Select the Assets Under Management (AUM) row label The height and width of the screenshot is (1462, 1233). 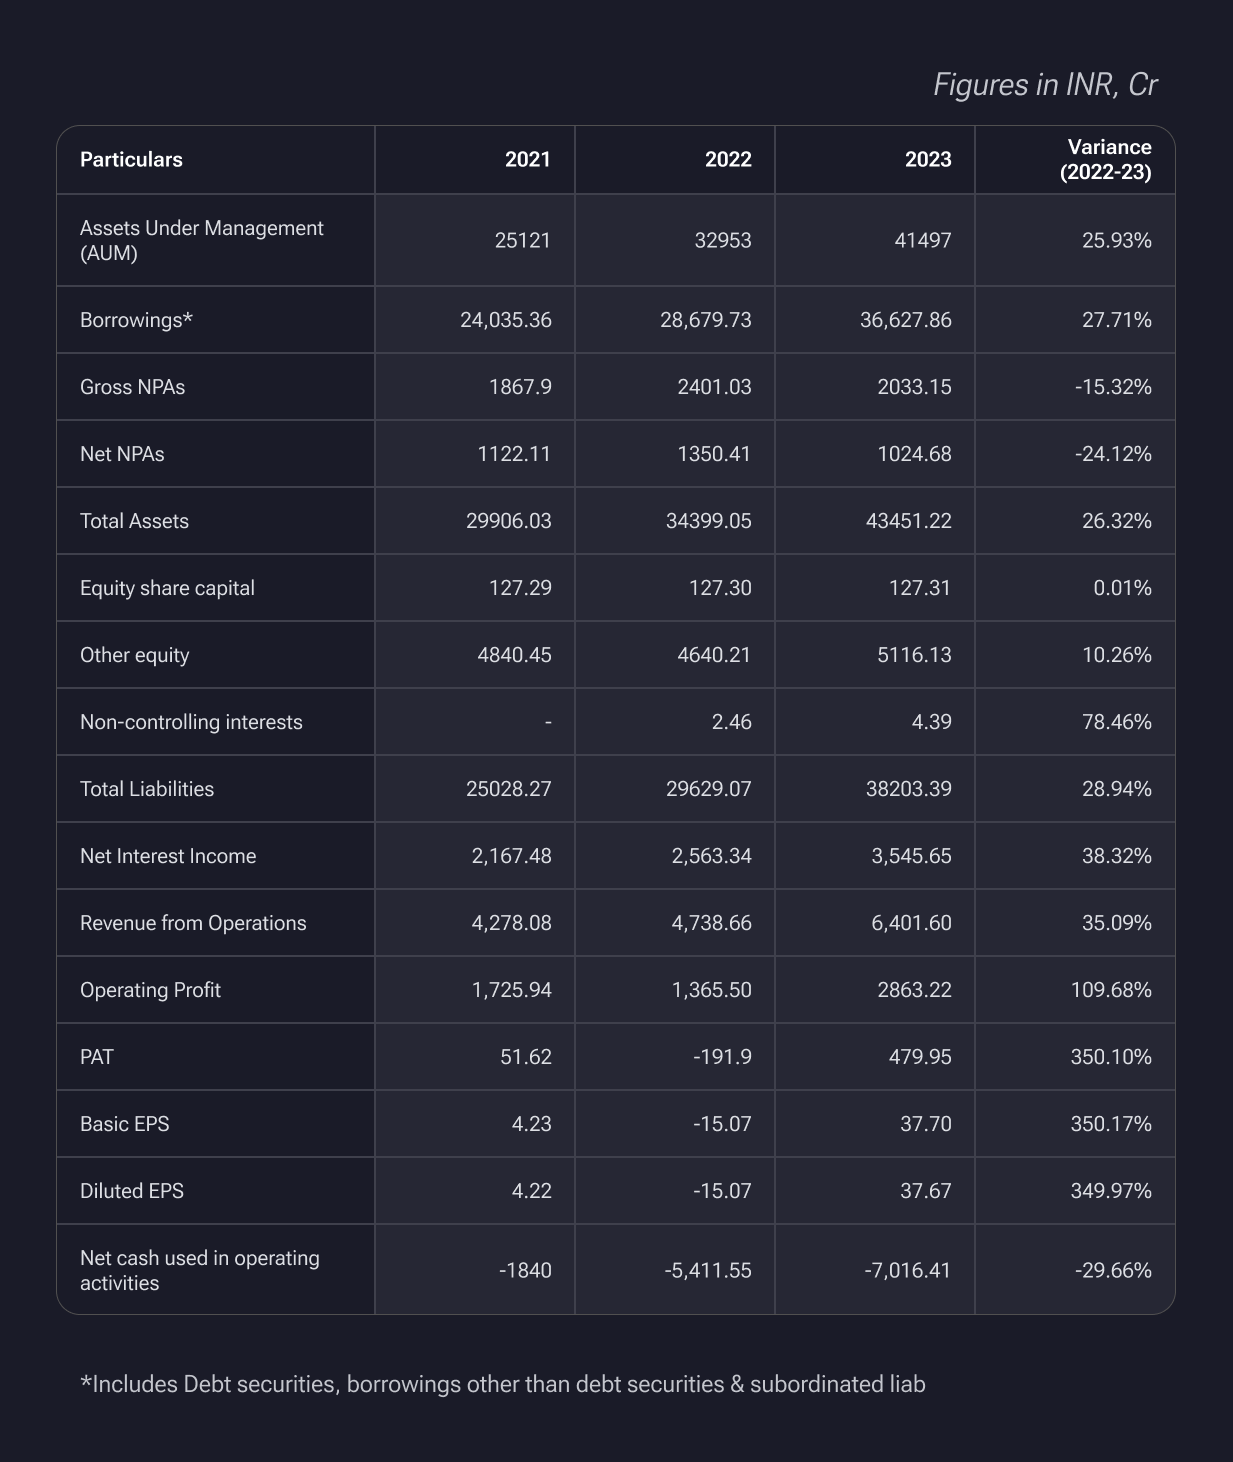(x=202, y=240)
